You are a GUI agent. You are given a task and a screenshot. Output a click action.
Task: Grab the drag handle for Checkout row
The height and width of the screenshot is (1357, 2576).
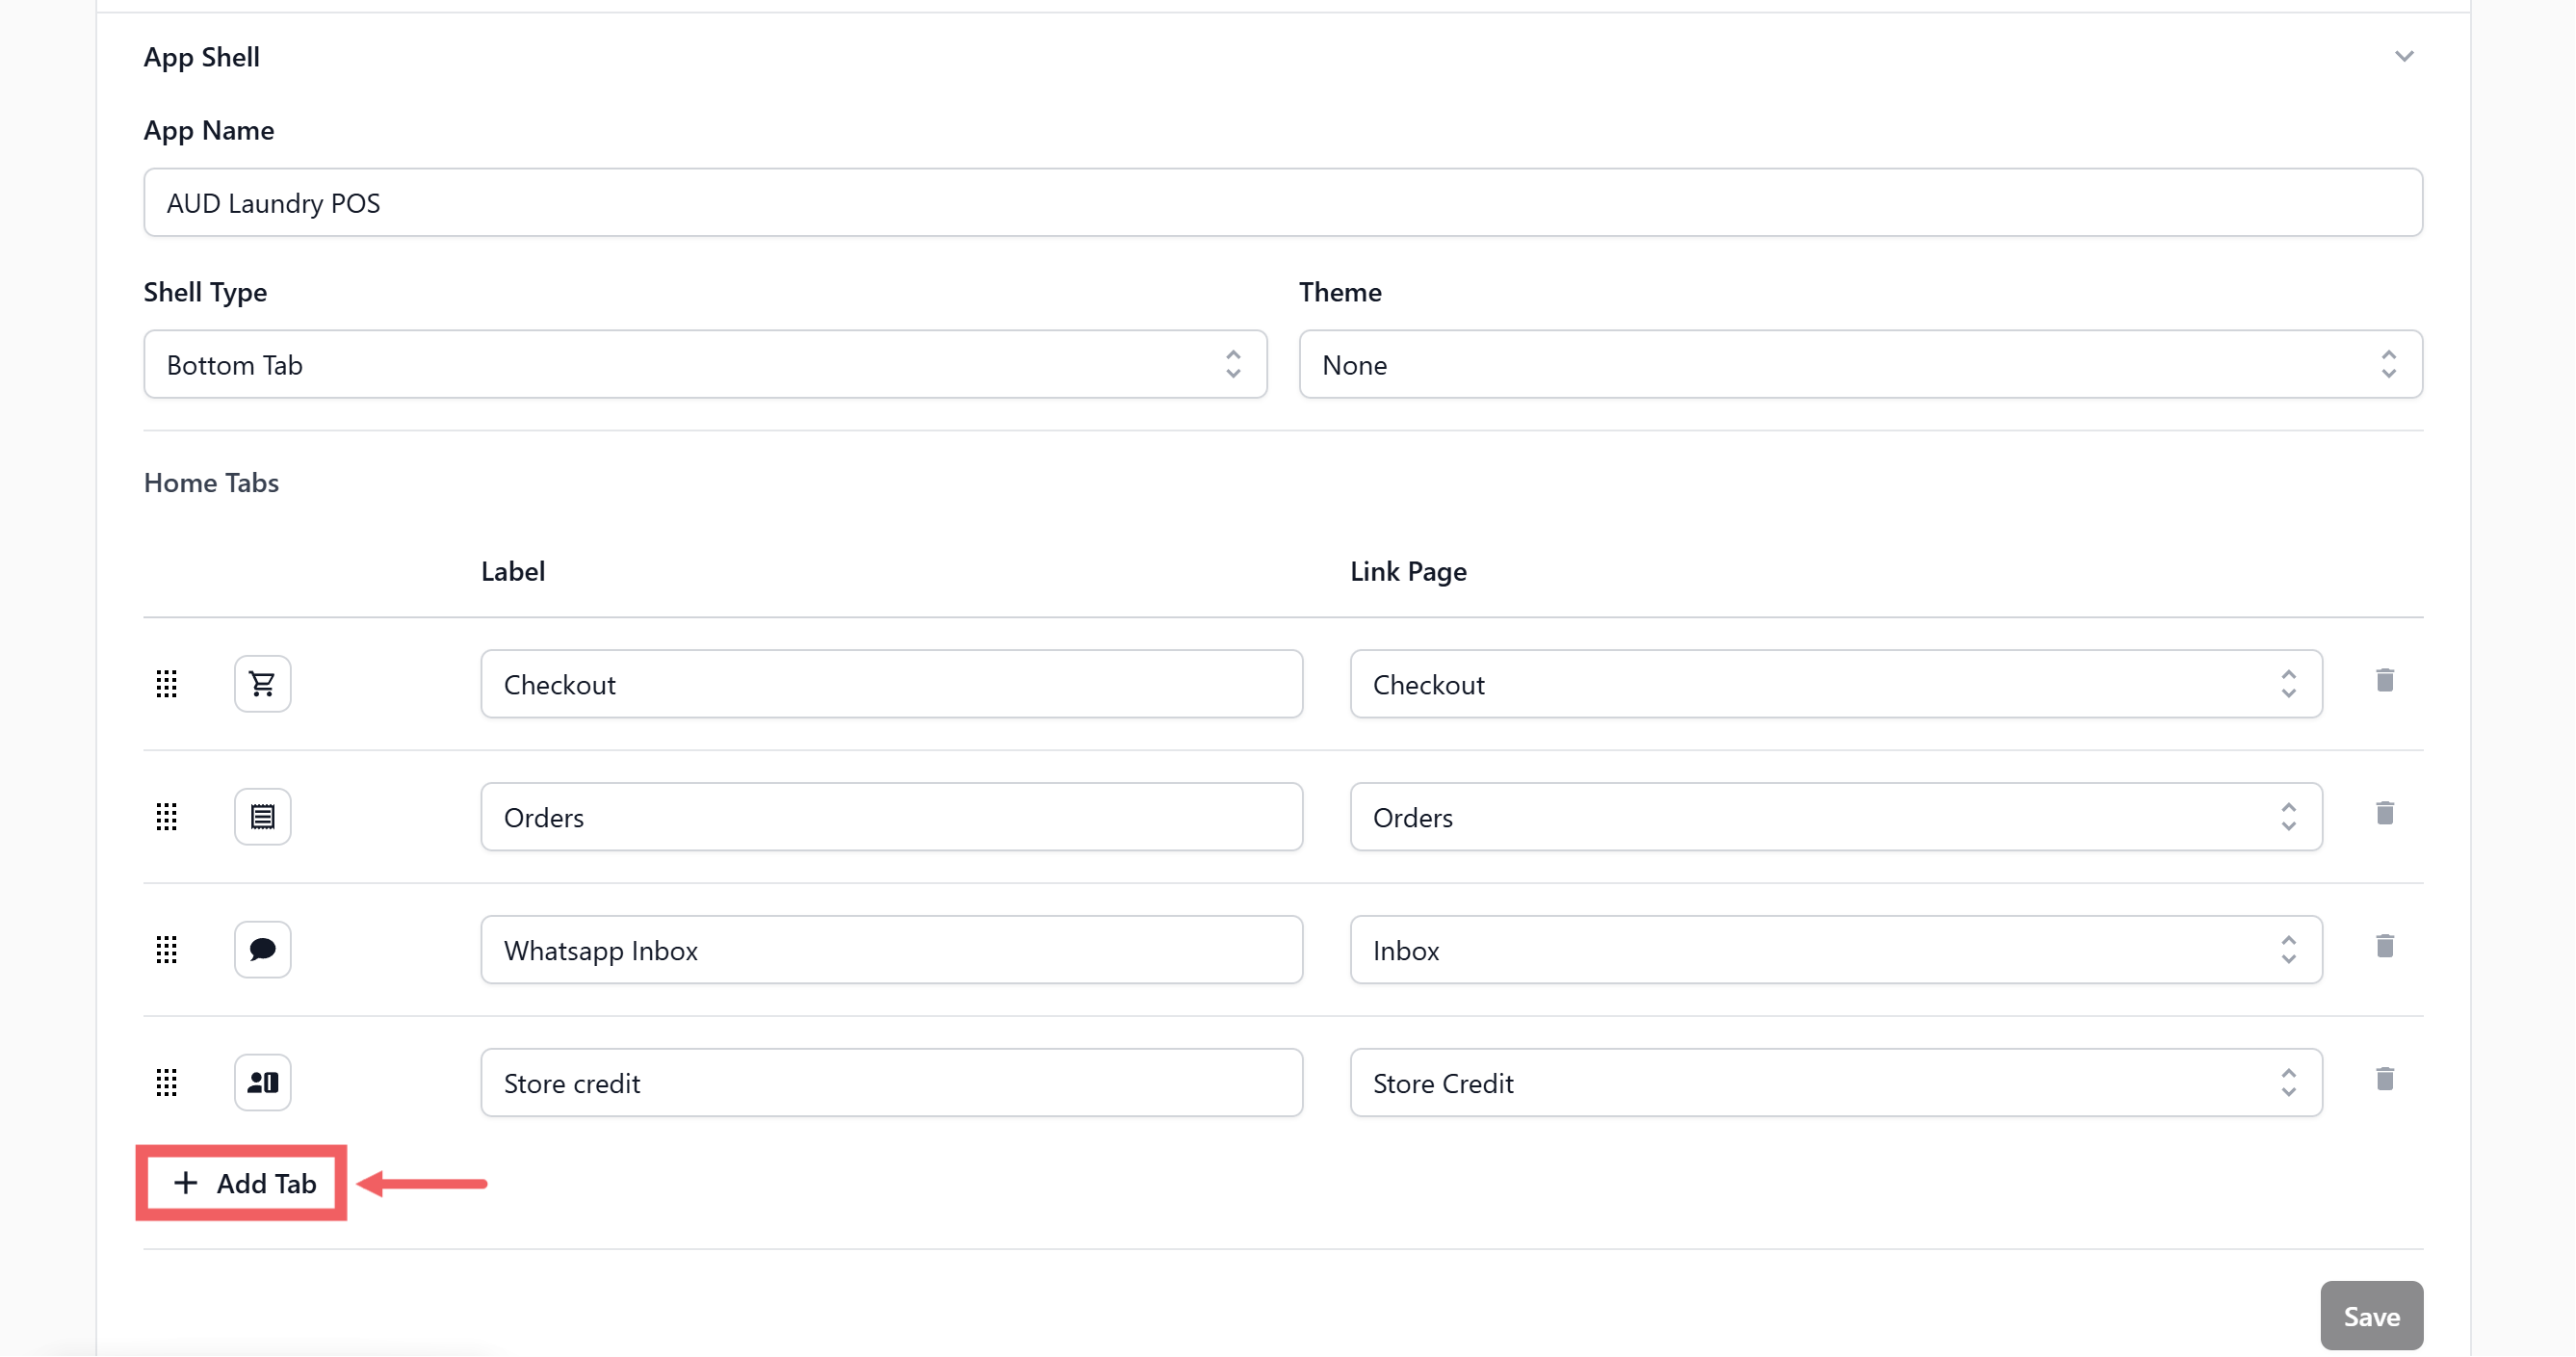pyautogui.click(x=167, y=684)
